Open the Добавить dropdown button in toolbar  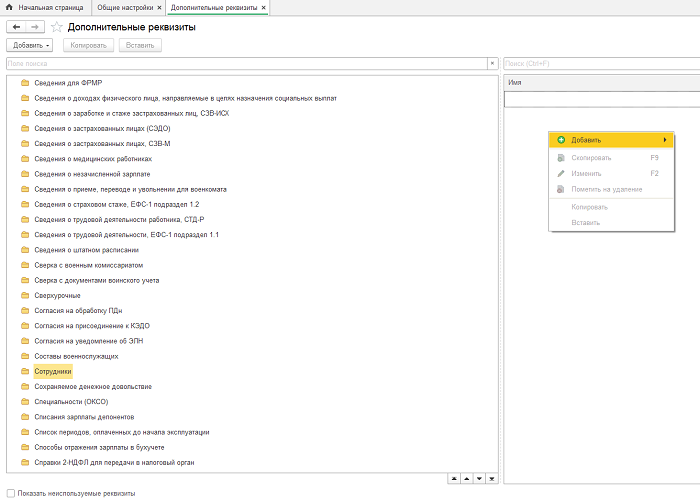point(30,45)
